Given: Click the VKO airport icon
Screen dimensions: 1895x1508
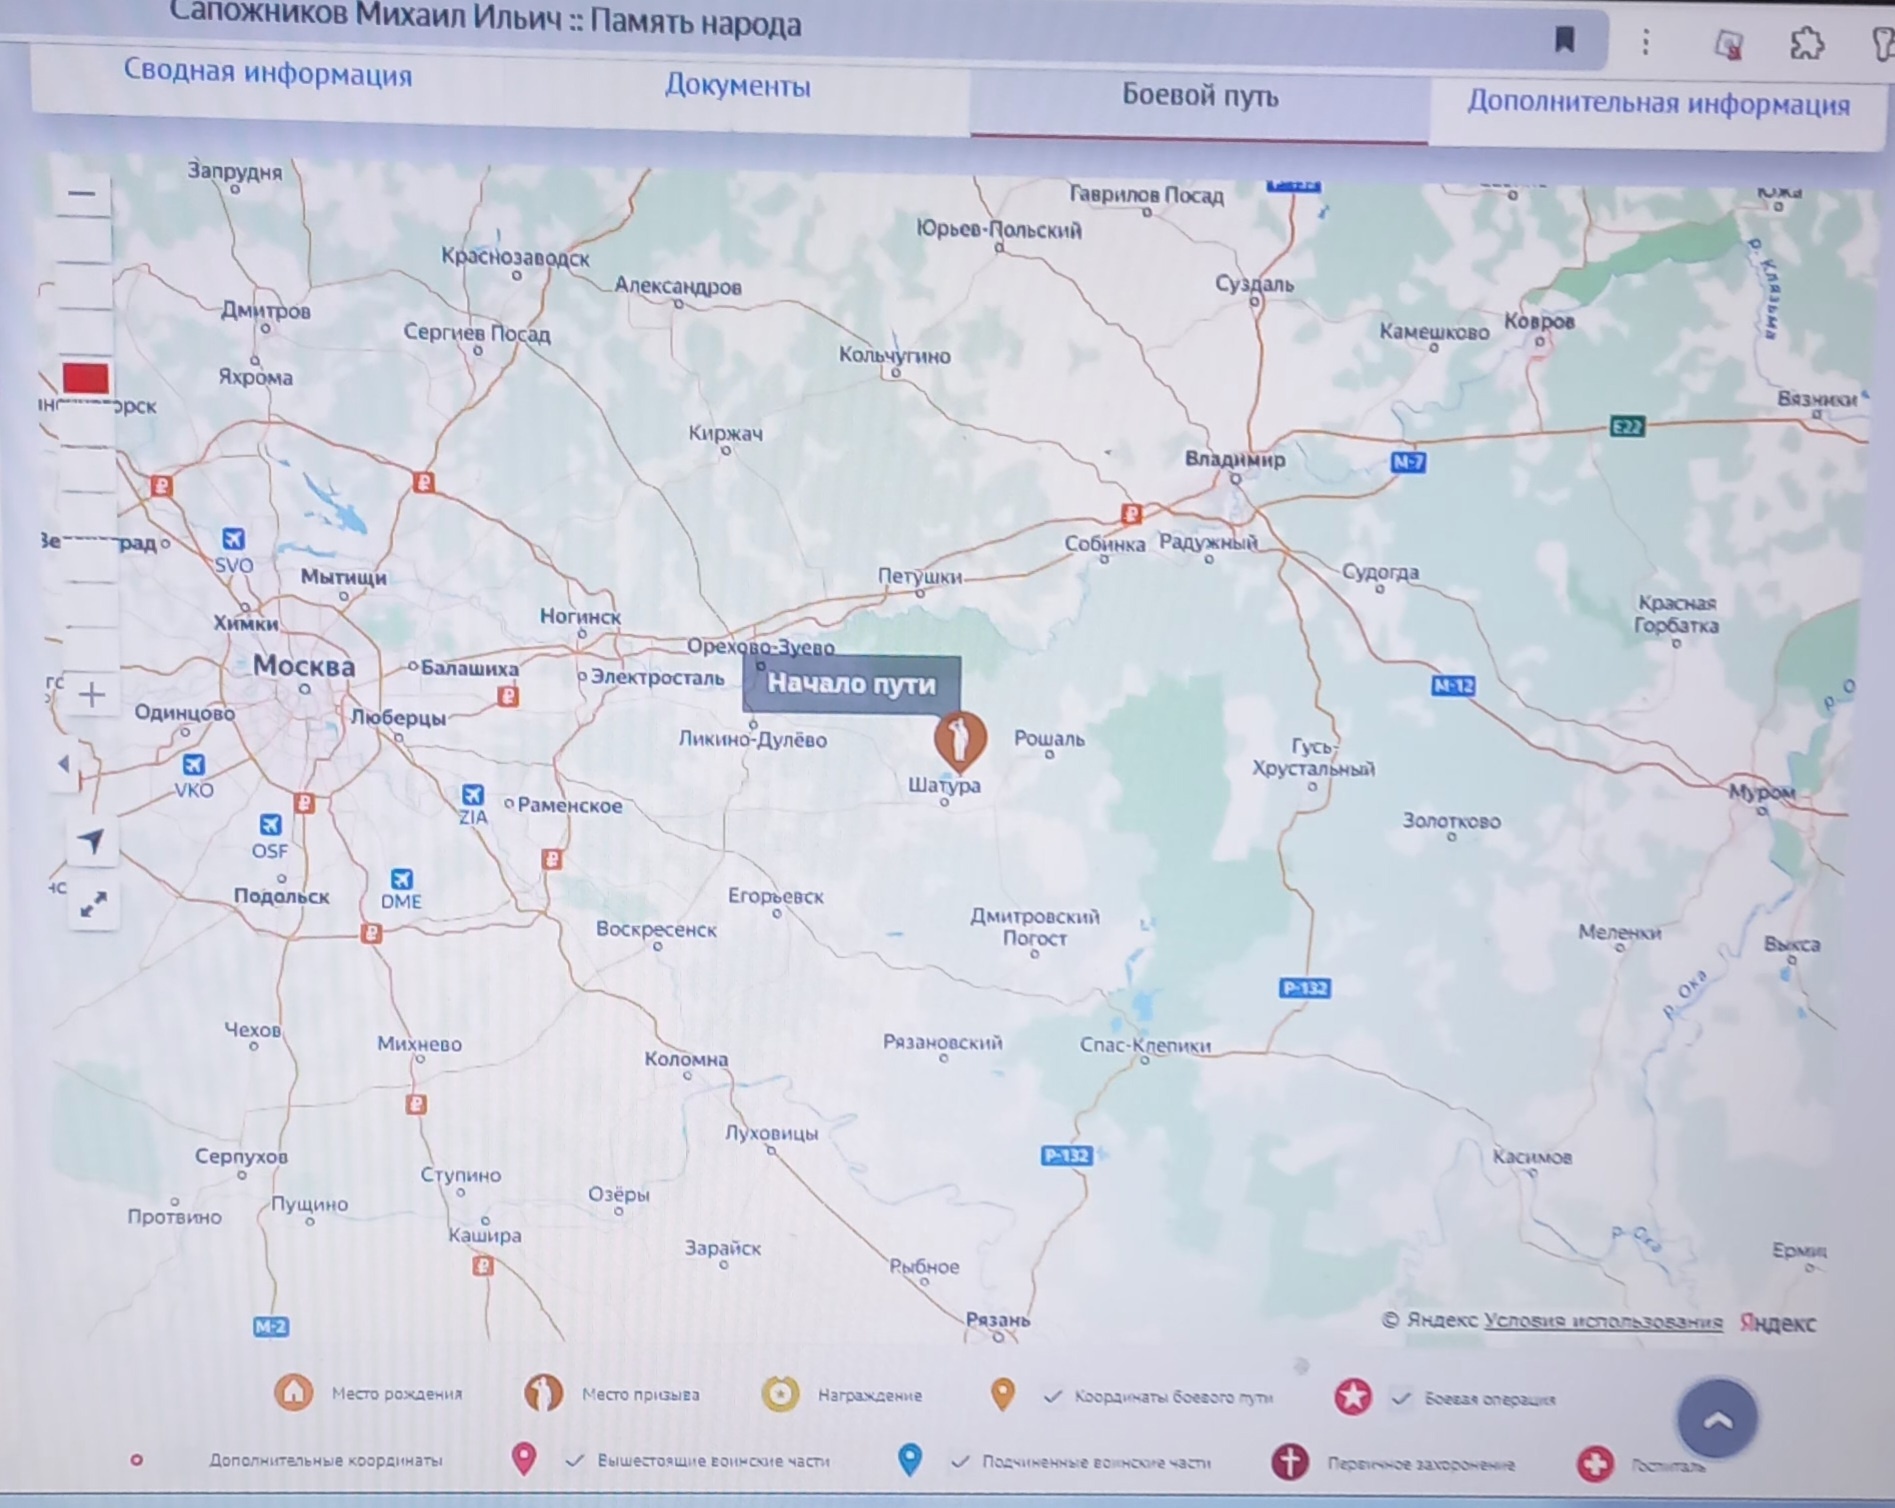Looking at the screenshot, I should [x=193, y=765].
